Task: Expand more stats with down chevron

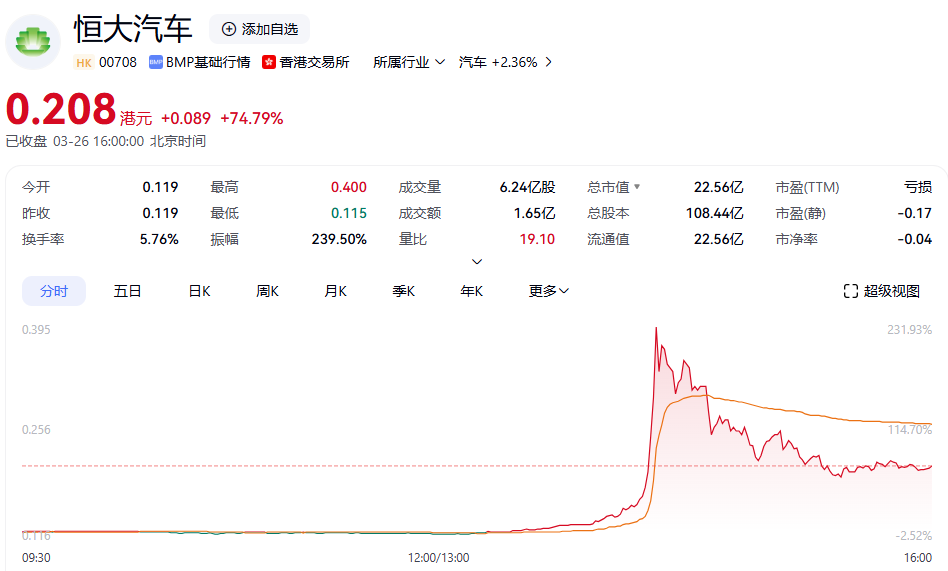Action: (477, 261)
